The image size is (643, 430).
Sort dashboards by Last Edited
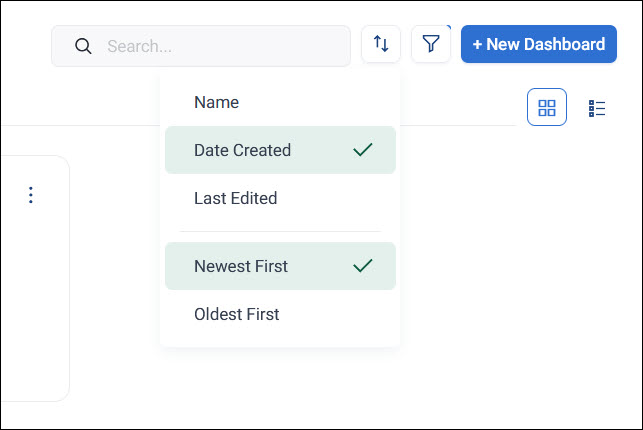(280, 198)
